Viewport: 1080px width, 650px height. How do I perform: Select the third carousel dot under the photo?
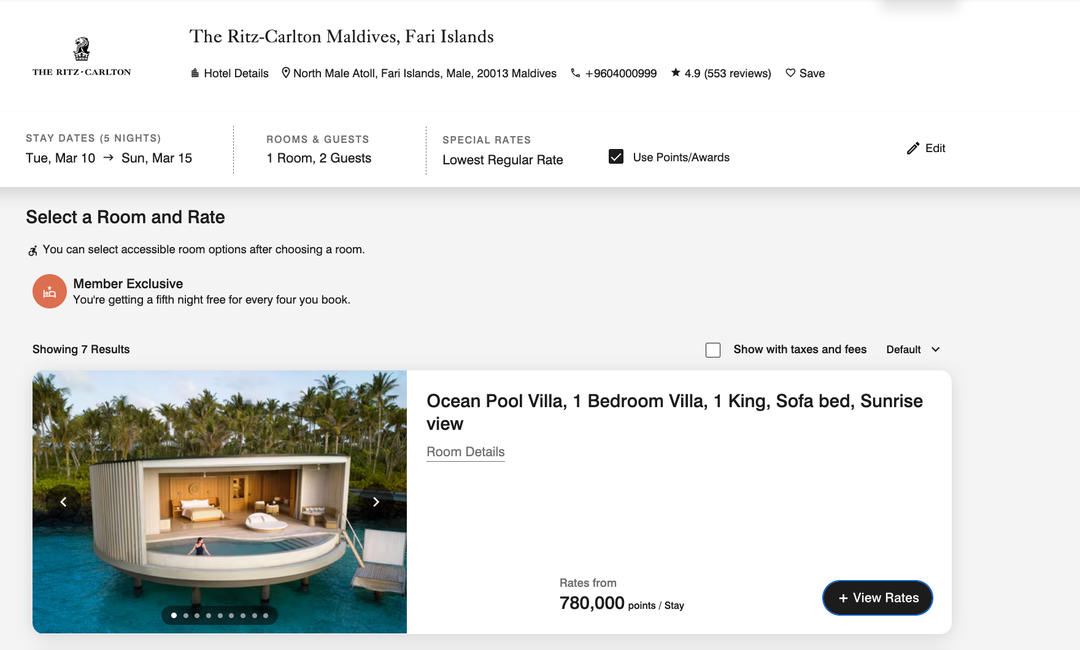tap(196, 616)
